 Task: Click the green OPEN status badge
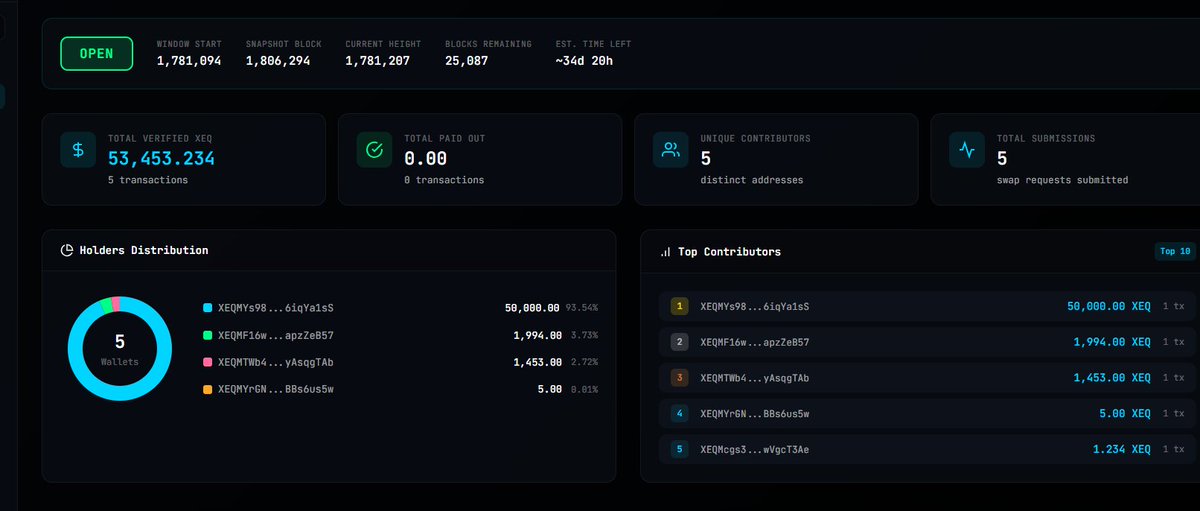tap(96, 53)
